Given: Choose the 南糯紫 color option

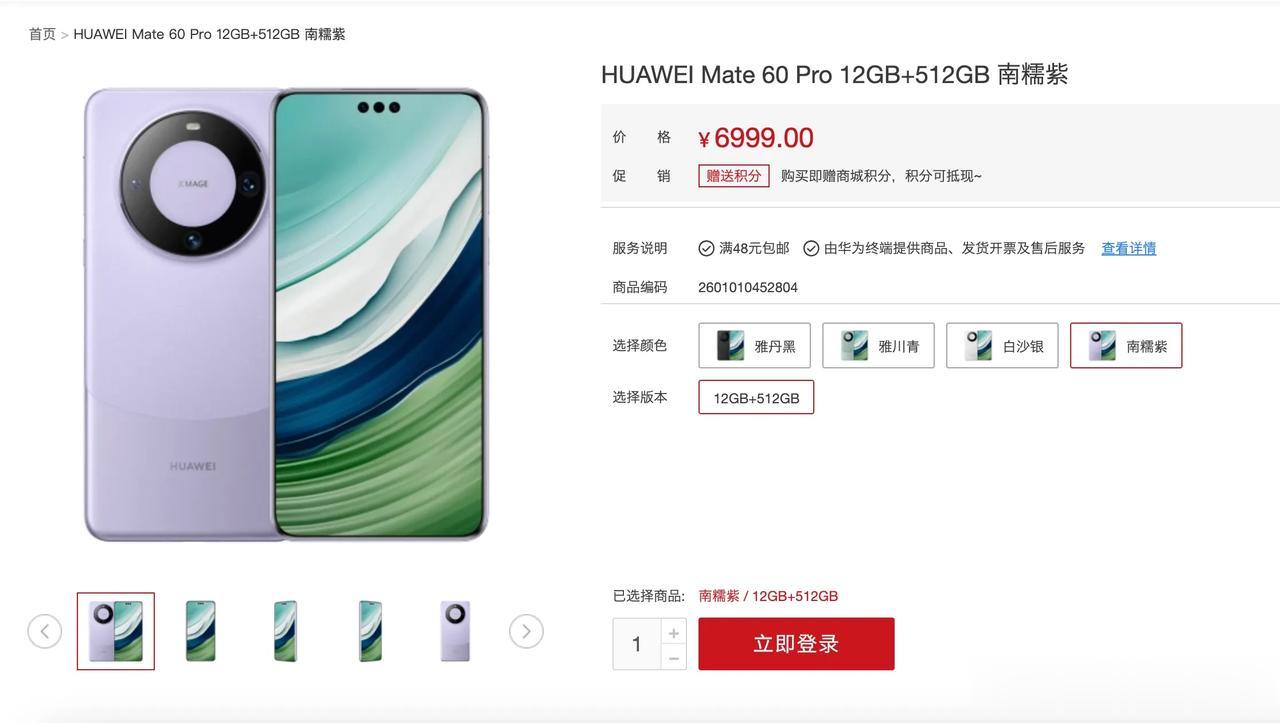Looking at the screenshot, I should (1126, 346).
